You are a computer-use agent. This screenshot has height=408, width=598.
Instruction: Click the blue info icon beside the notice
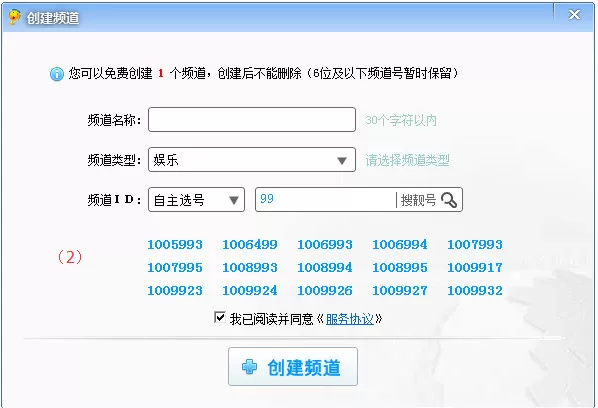[x=57, y=74]
